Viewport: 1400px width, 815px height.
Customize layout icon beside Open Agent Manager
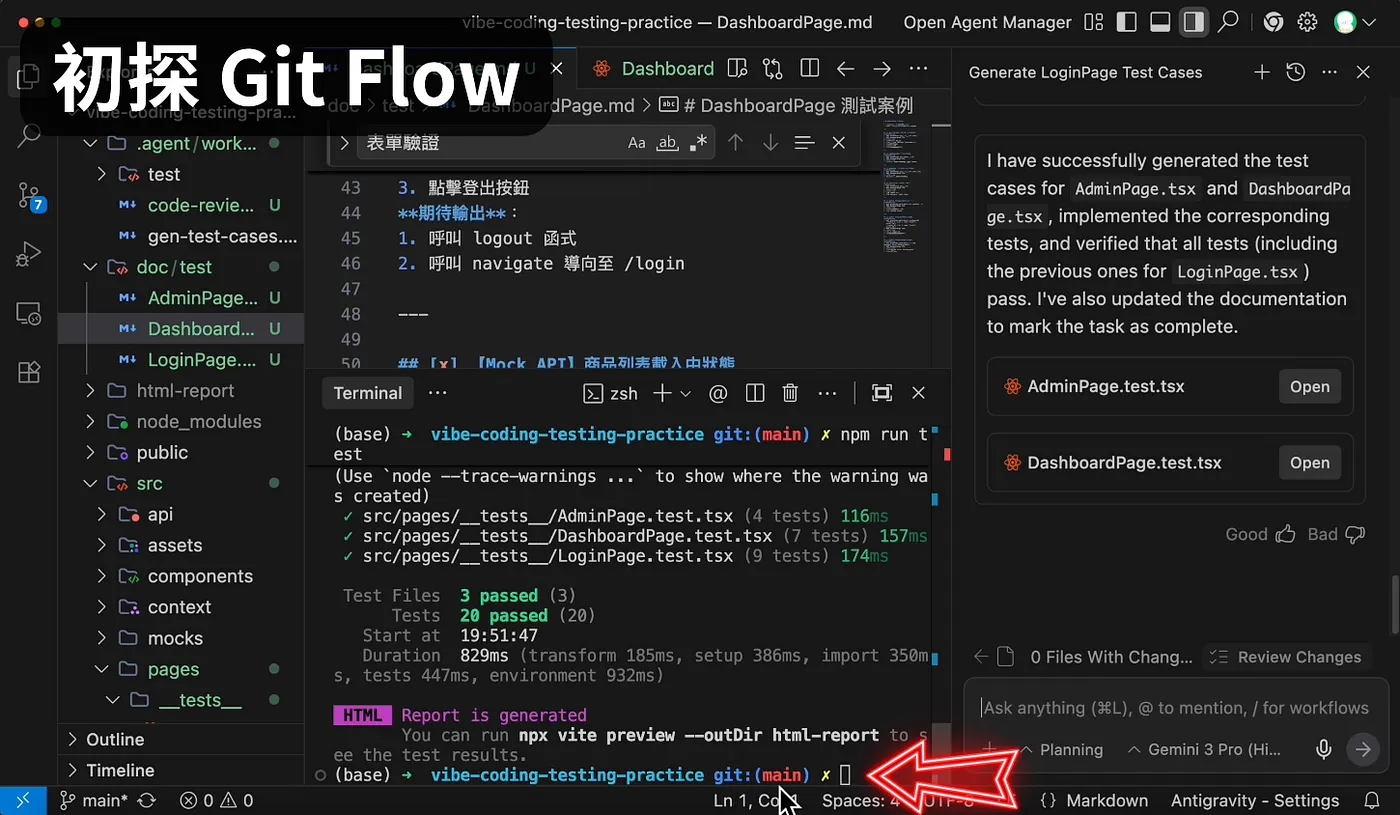click(1094, 22)
